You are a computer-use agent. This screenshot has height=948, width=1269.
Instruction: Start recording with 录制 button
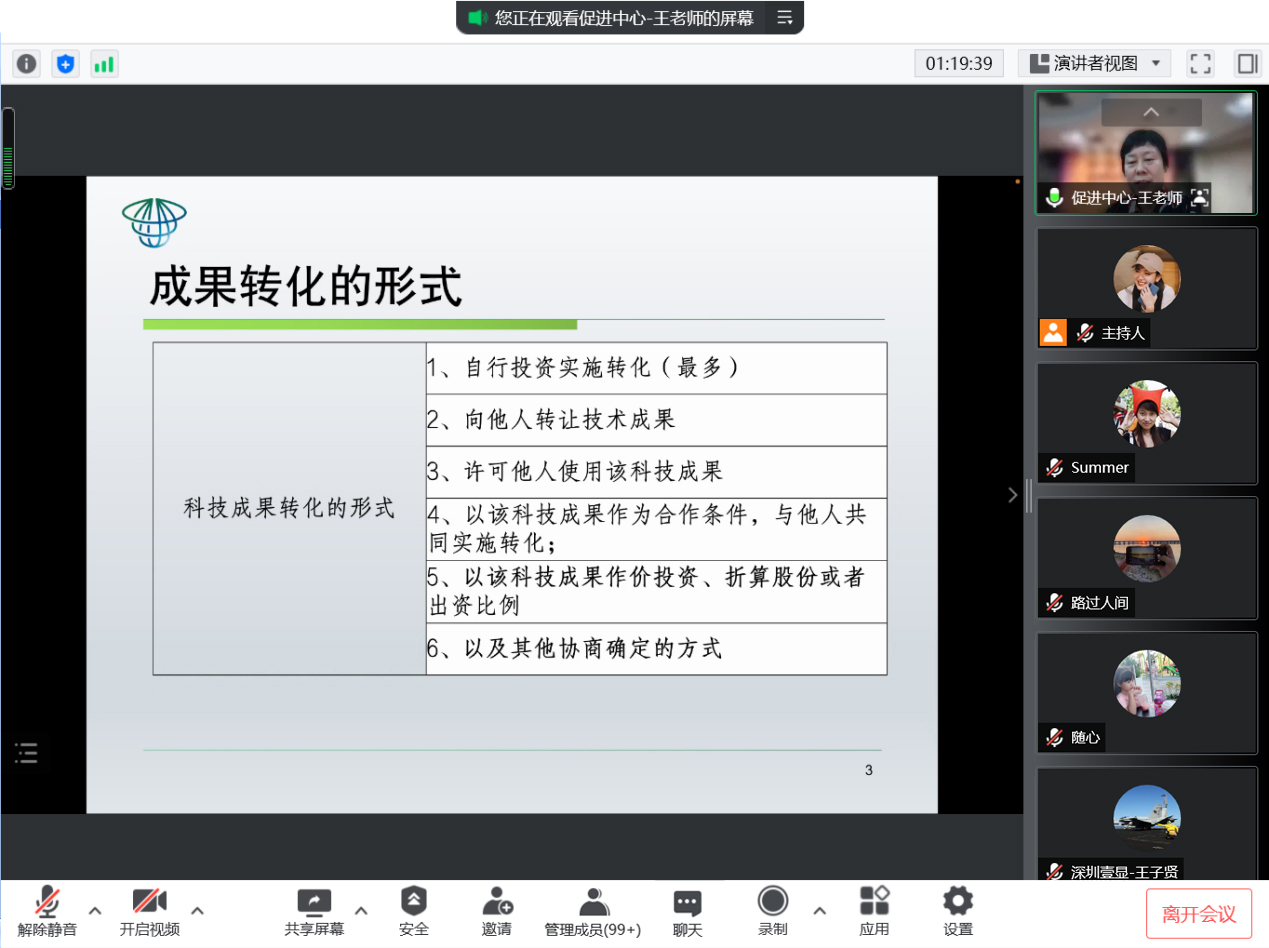(772, 911)
